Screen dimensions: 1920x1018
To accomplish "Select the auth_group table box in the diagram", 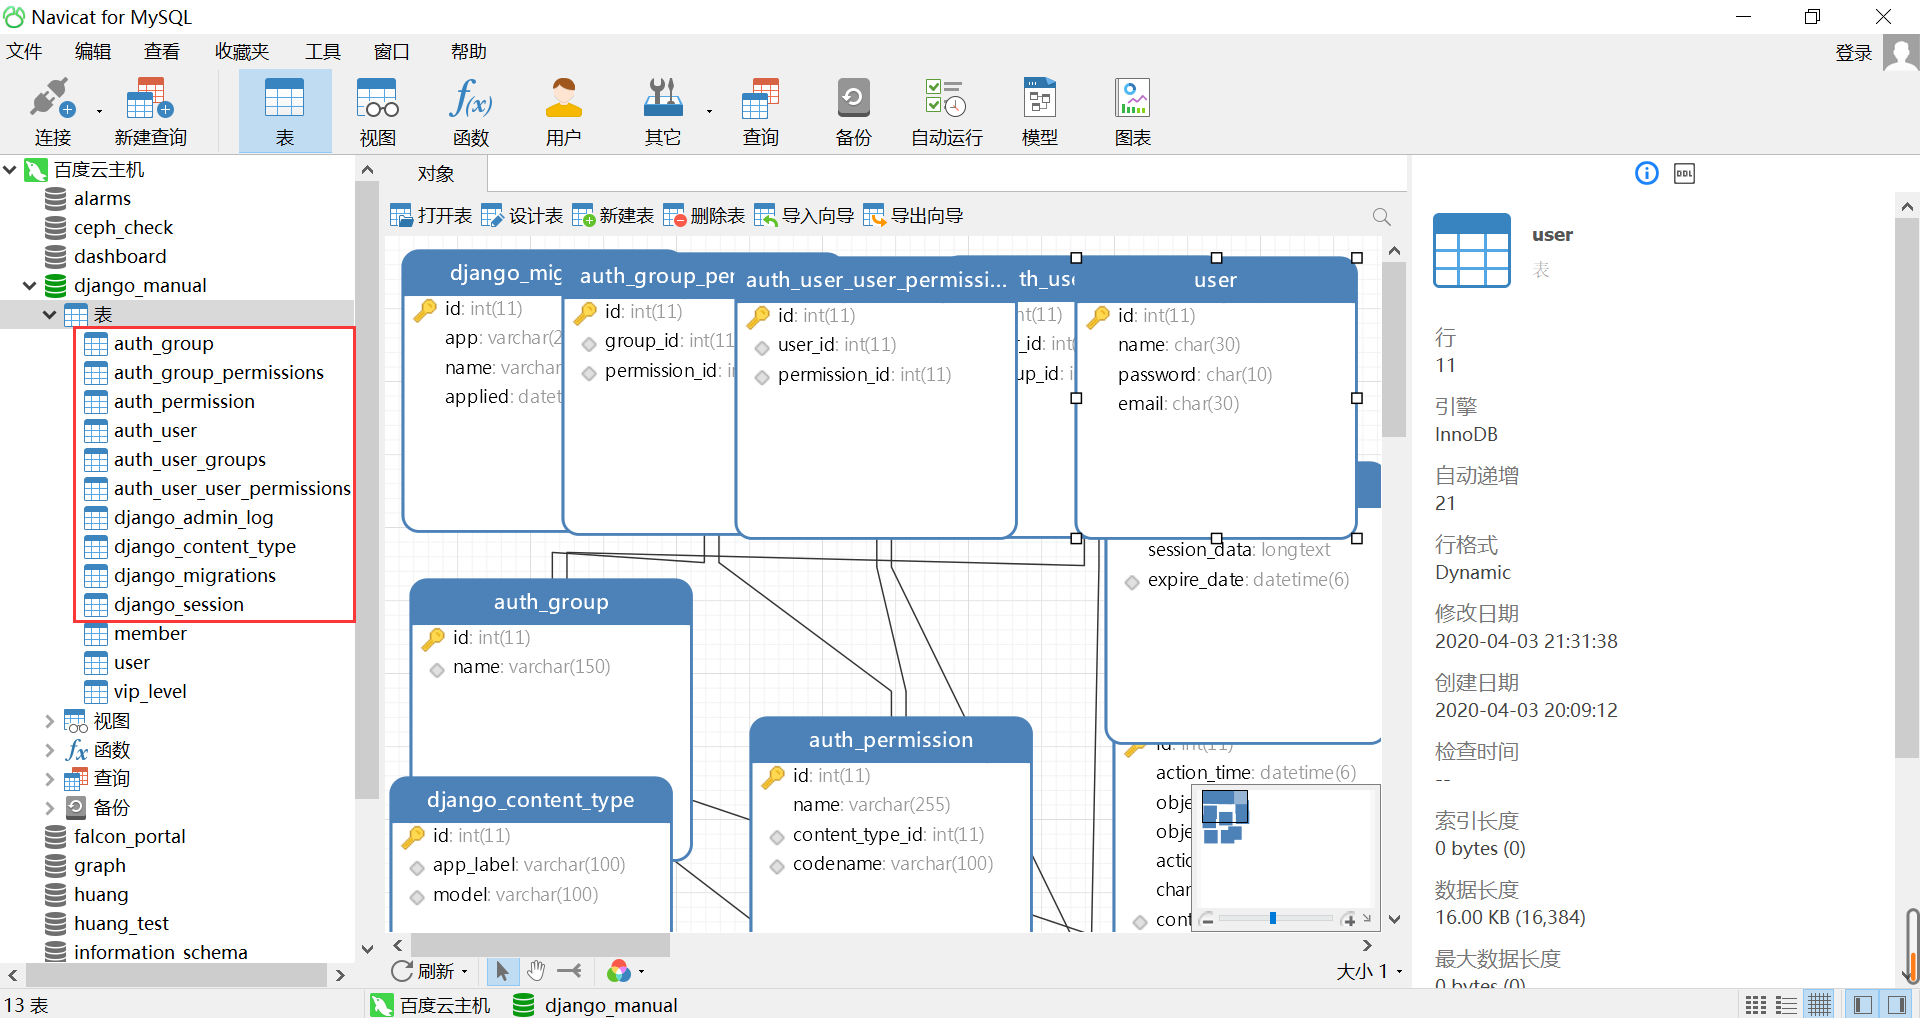I will point(551,602).
